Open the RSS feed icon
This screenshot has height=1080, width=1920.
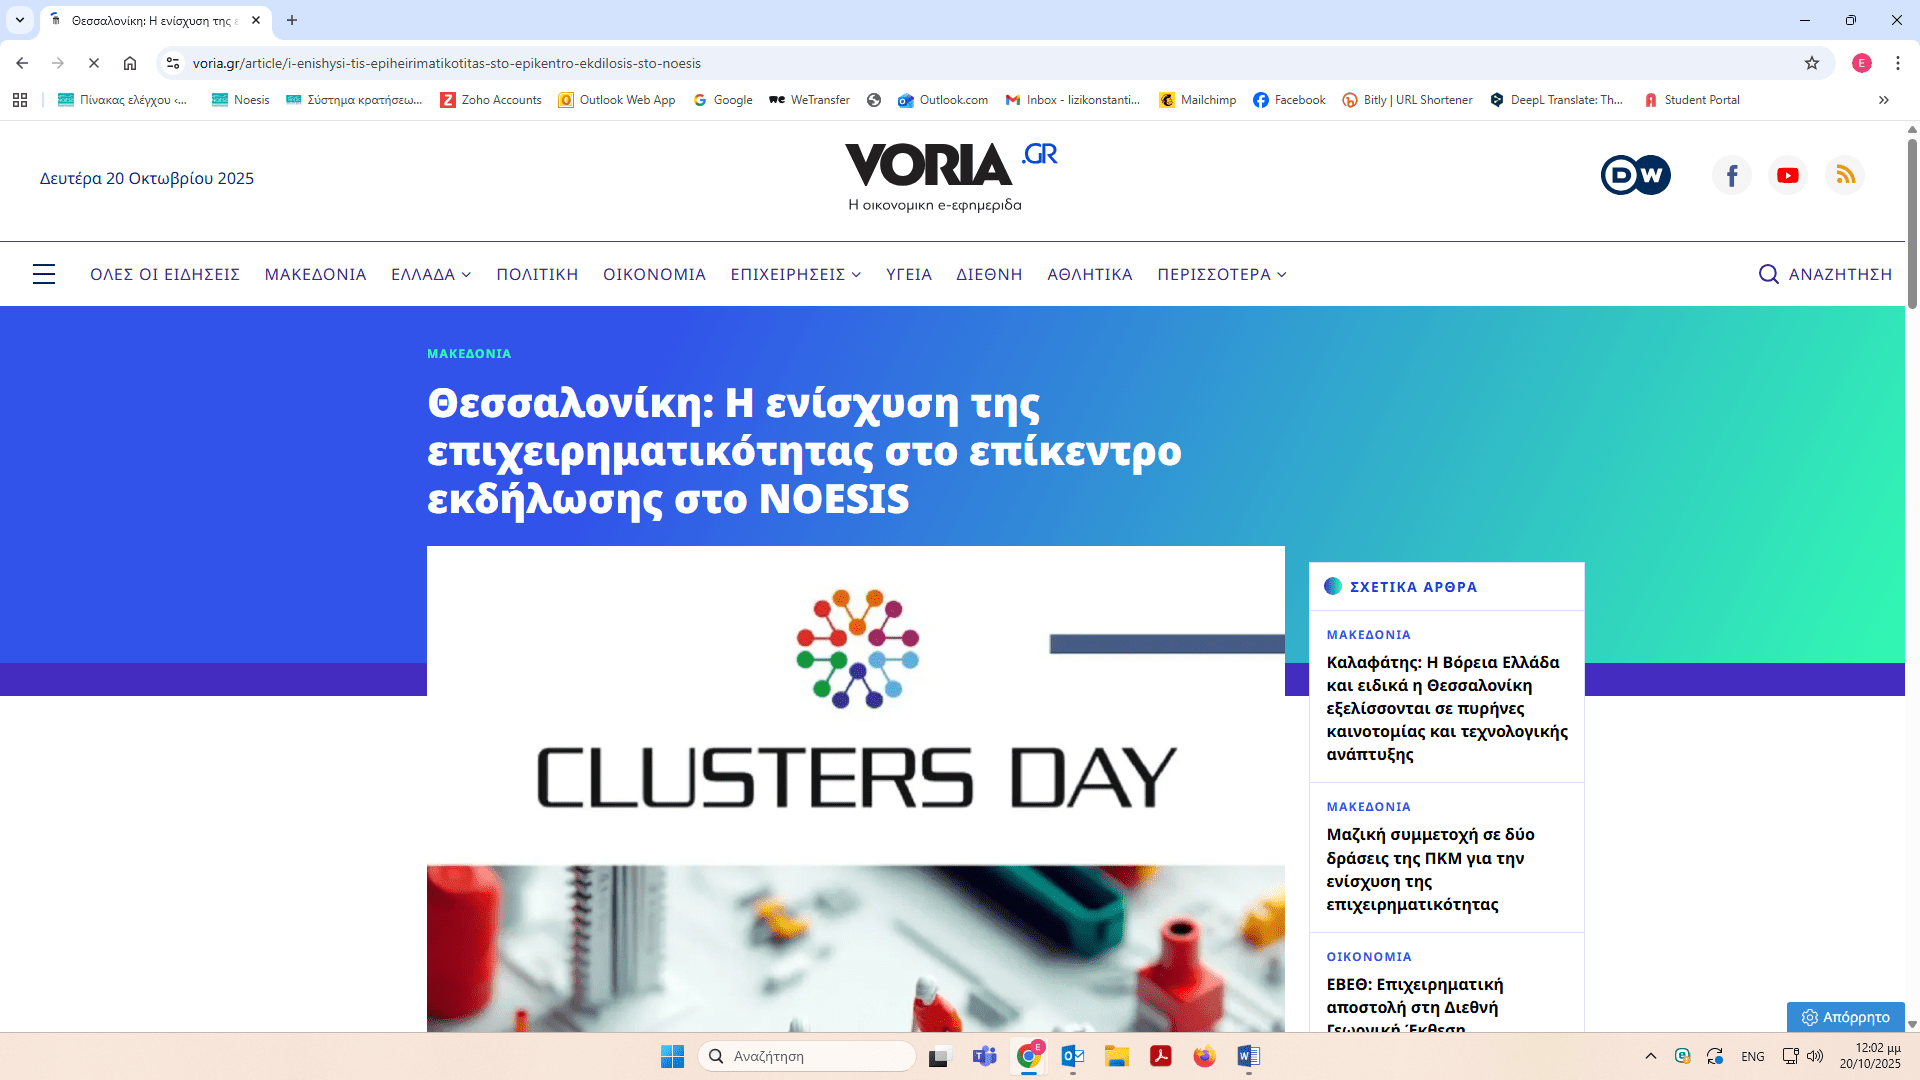(x=1845, y=176)
